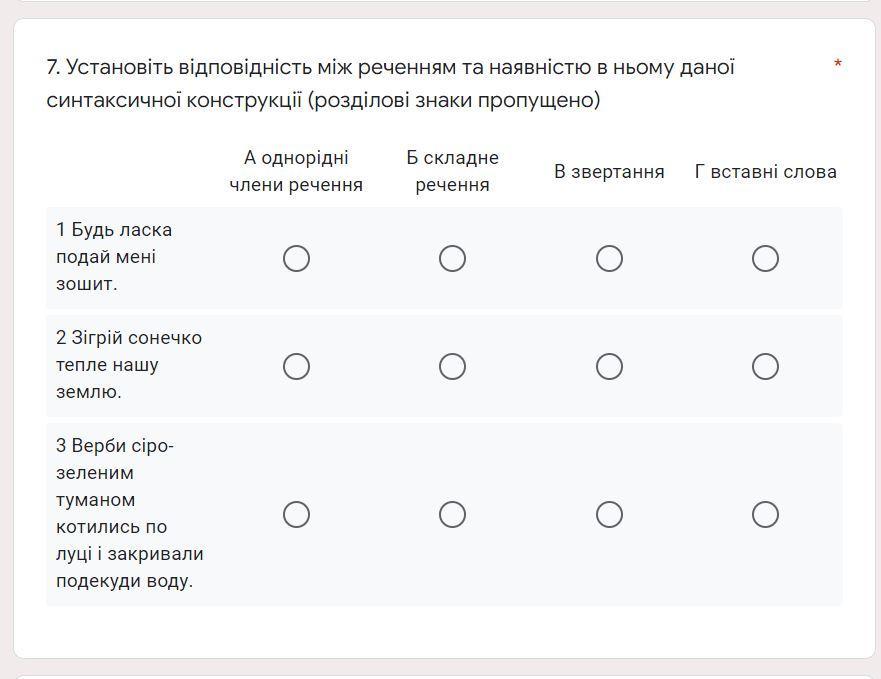Image resolution: width=881 pixels, height=679 pixels.
Task: Click the 'Б складне речення' column header
Action: tap(452, 171)
